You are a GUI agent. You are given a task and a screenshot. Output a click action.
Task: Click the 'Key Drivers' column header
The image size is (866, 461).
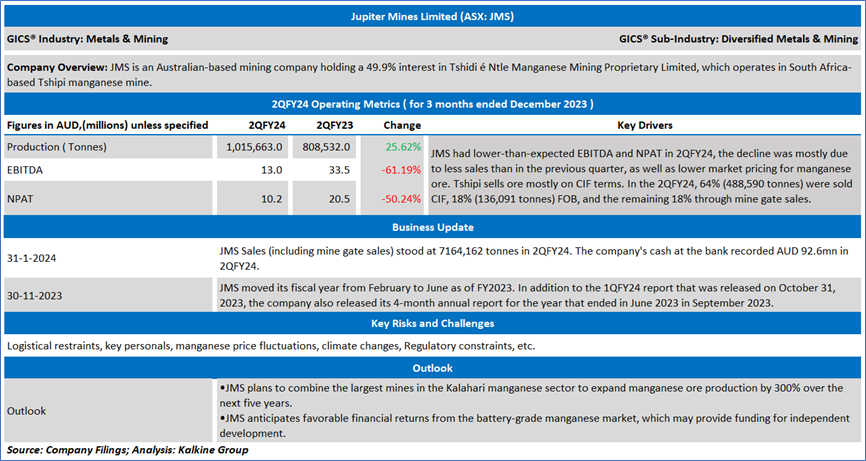pos(645,125)
